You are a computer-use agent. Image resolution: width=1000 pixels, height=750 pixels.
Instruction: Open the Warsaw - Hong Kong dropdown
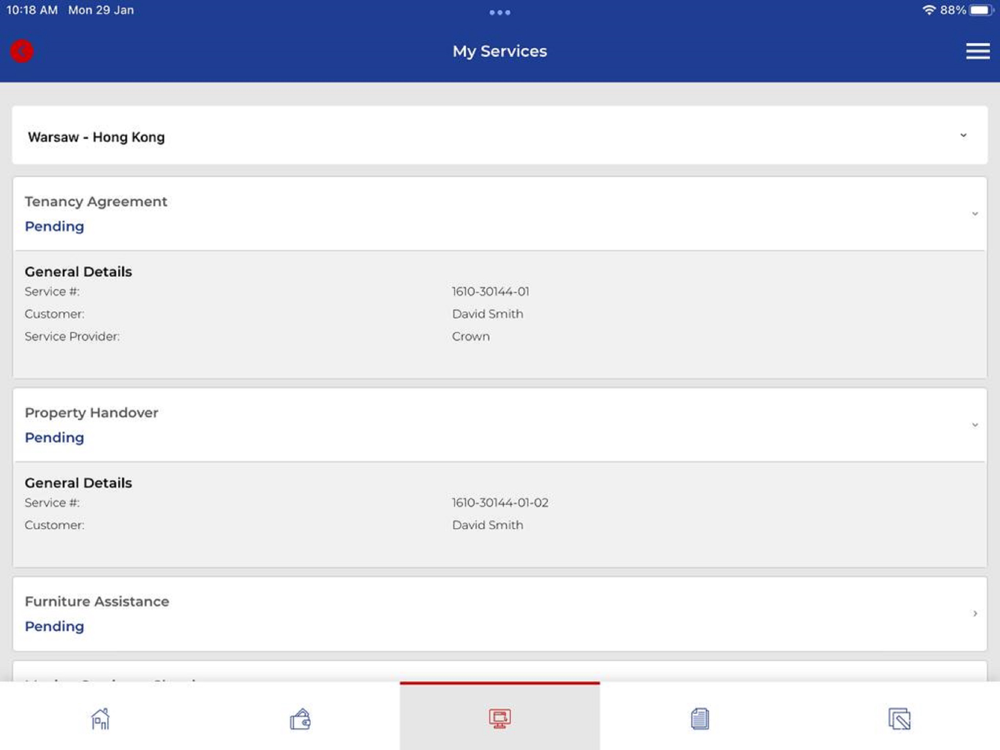(499, 136)
